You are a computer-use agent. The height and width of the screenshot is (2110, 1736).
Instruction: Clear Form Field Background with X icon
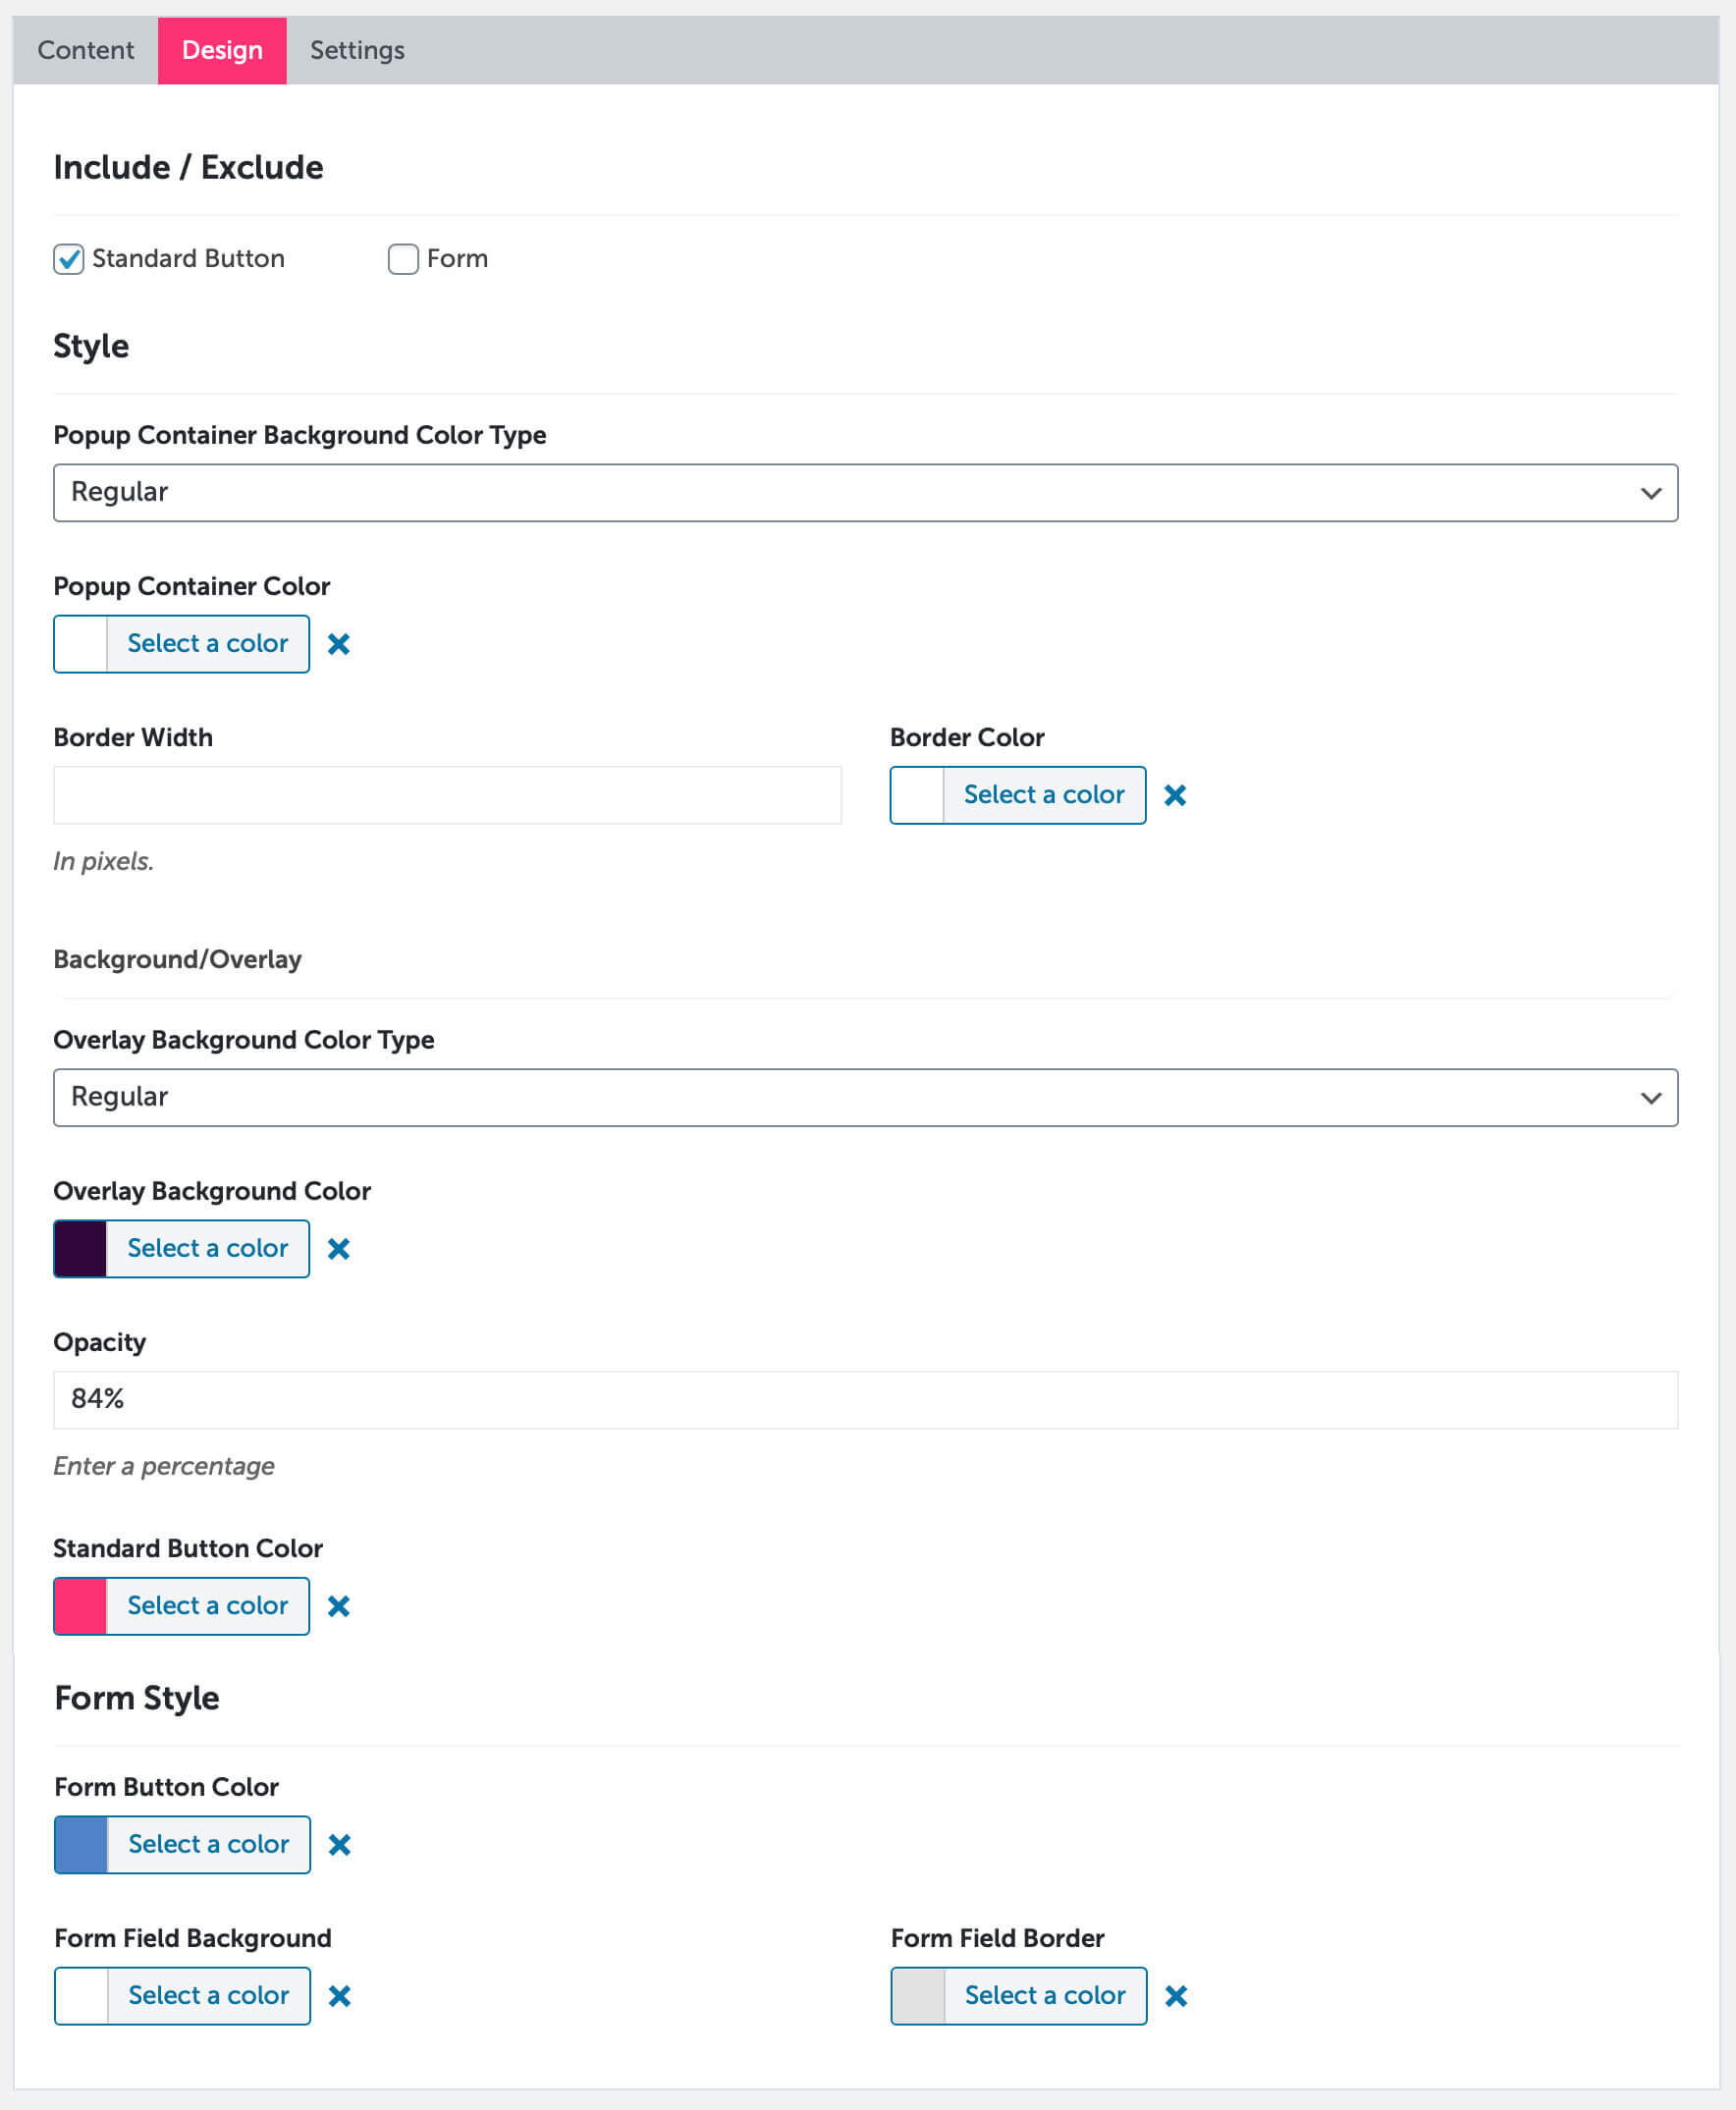point(340,1996)
